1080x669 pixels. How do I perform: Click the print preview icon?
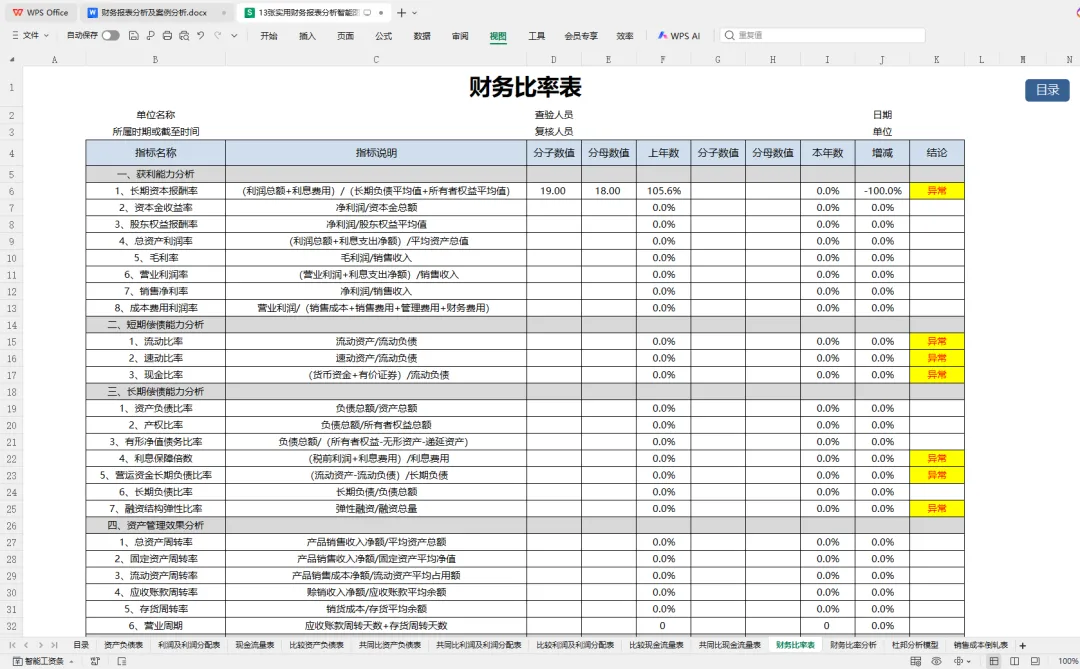pyautogui.click(x=184, y=35)
